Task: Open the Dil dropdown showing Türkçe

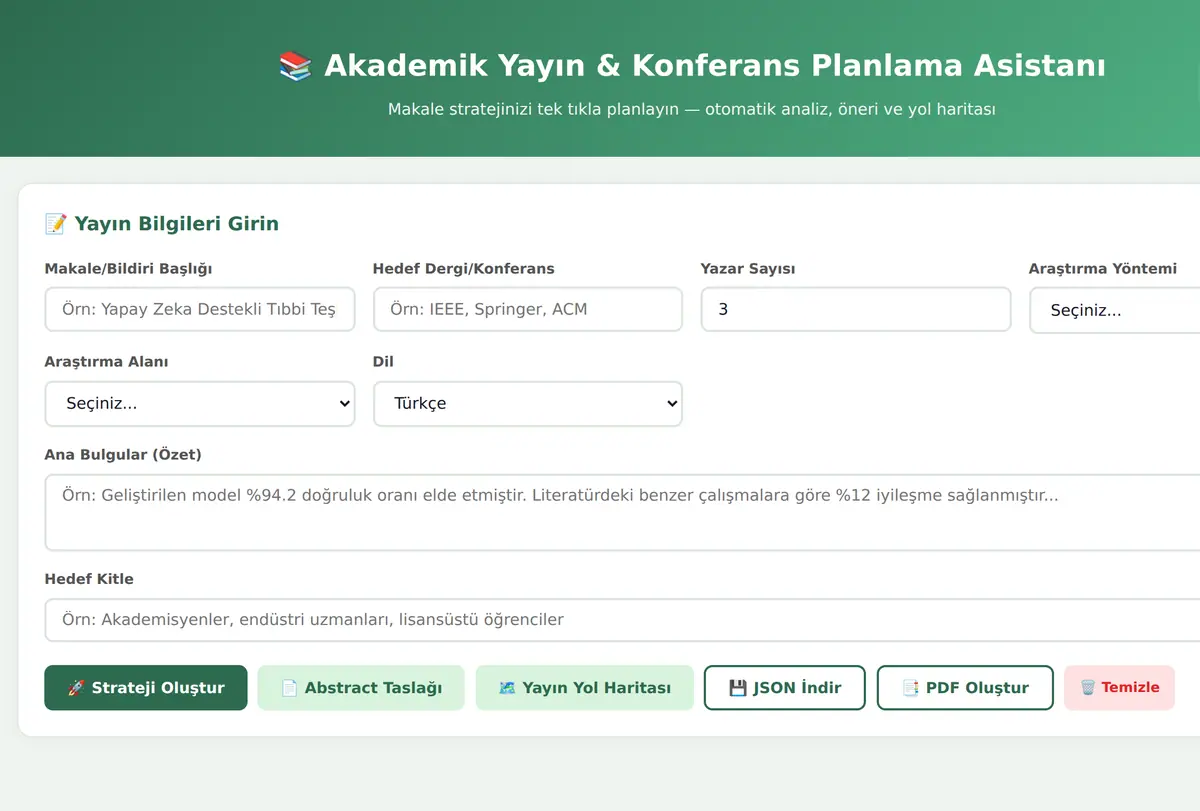Action: pos(528,404)
